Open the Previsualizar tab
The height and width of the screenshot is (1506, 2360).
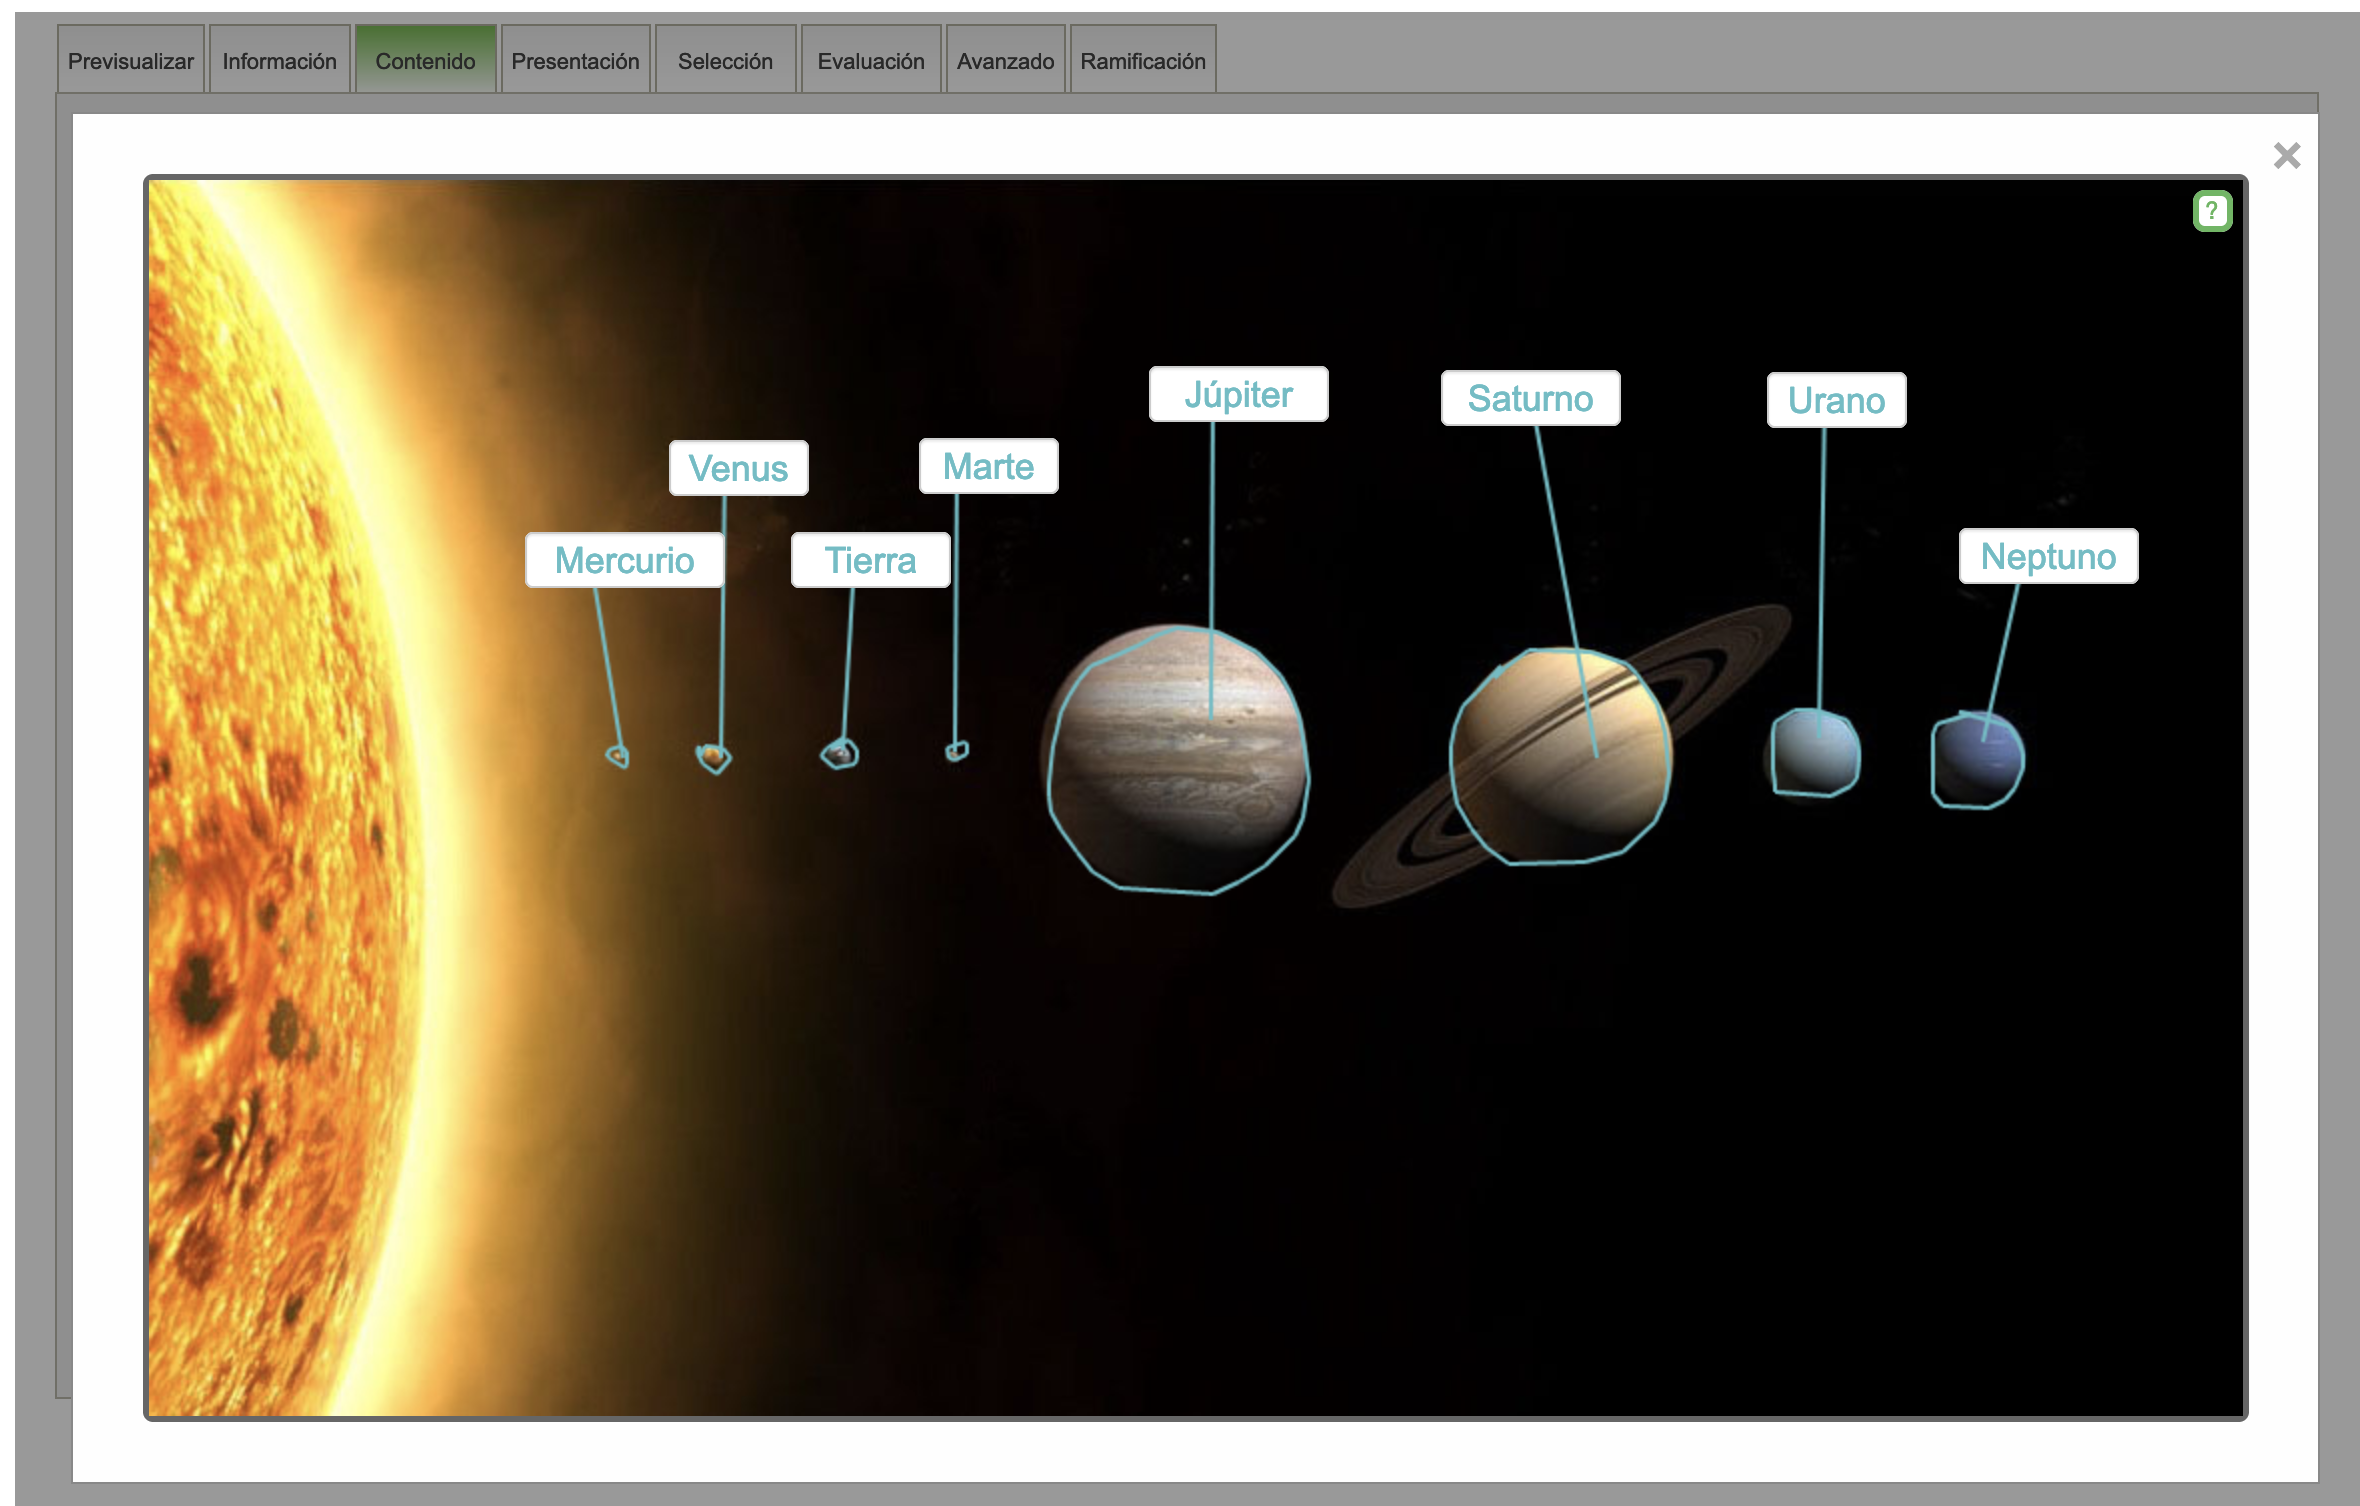(x=130, y=61)
